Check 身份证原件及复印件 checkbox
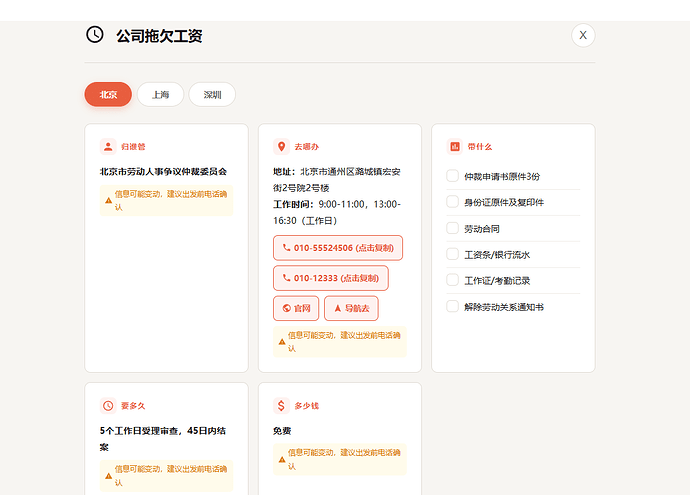This screenshot has width=690, height=495. click(x=452, y=202)
